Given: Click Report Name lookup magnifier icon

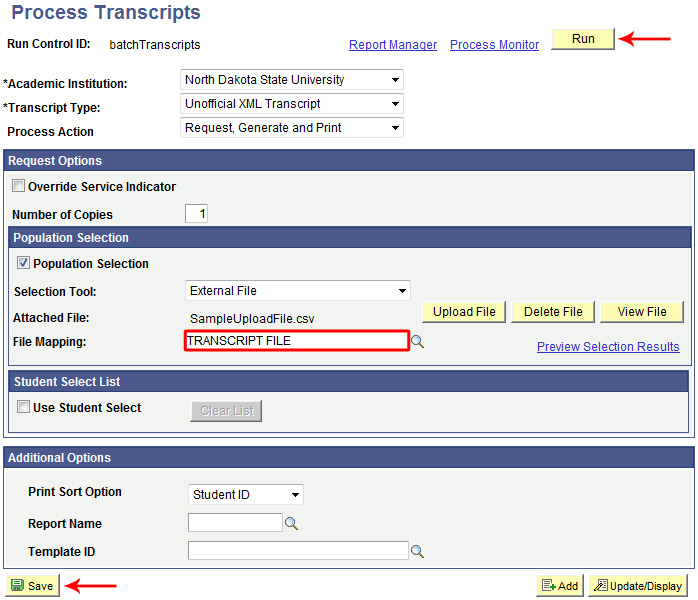Looking at the screenshot, I should (292, 523).
